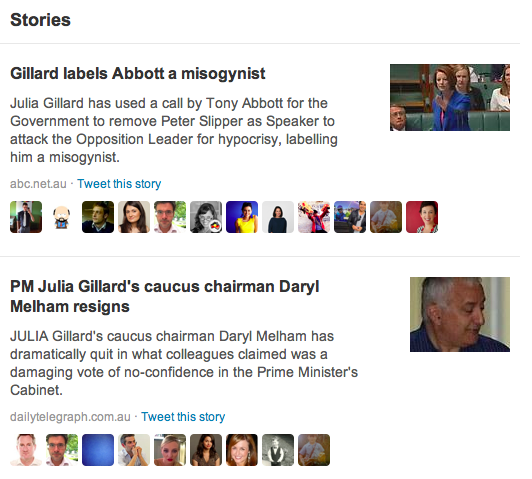Open the 'Gillard labels Abbott a misogynist' headline
The image size is (532, 479).
pos(138,74)
